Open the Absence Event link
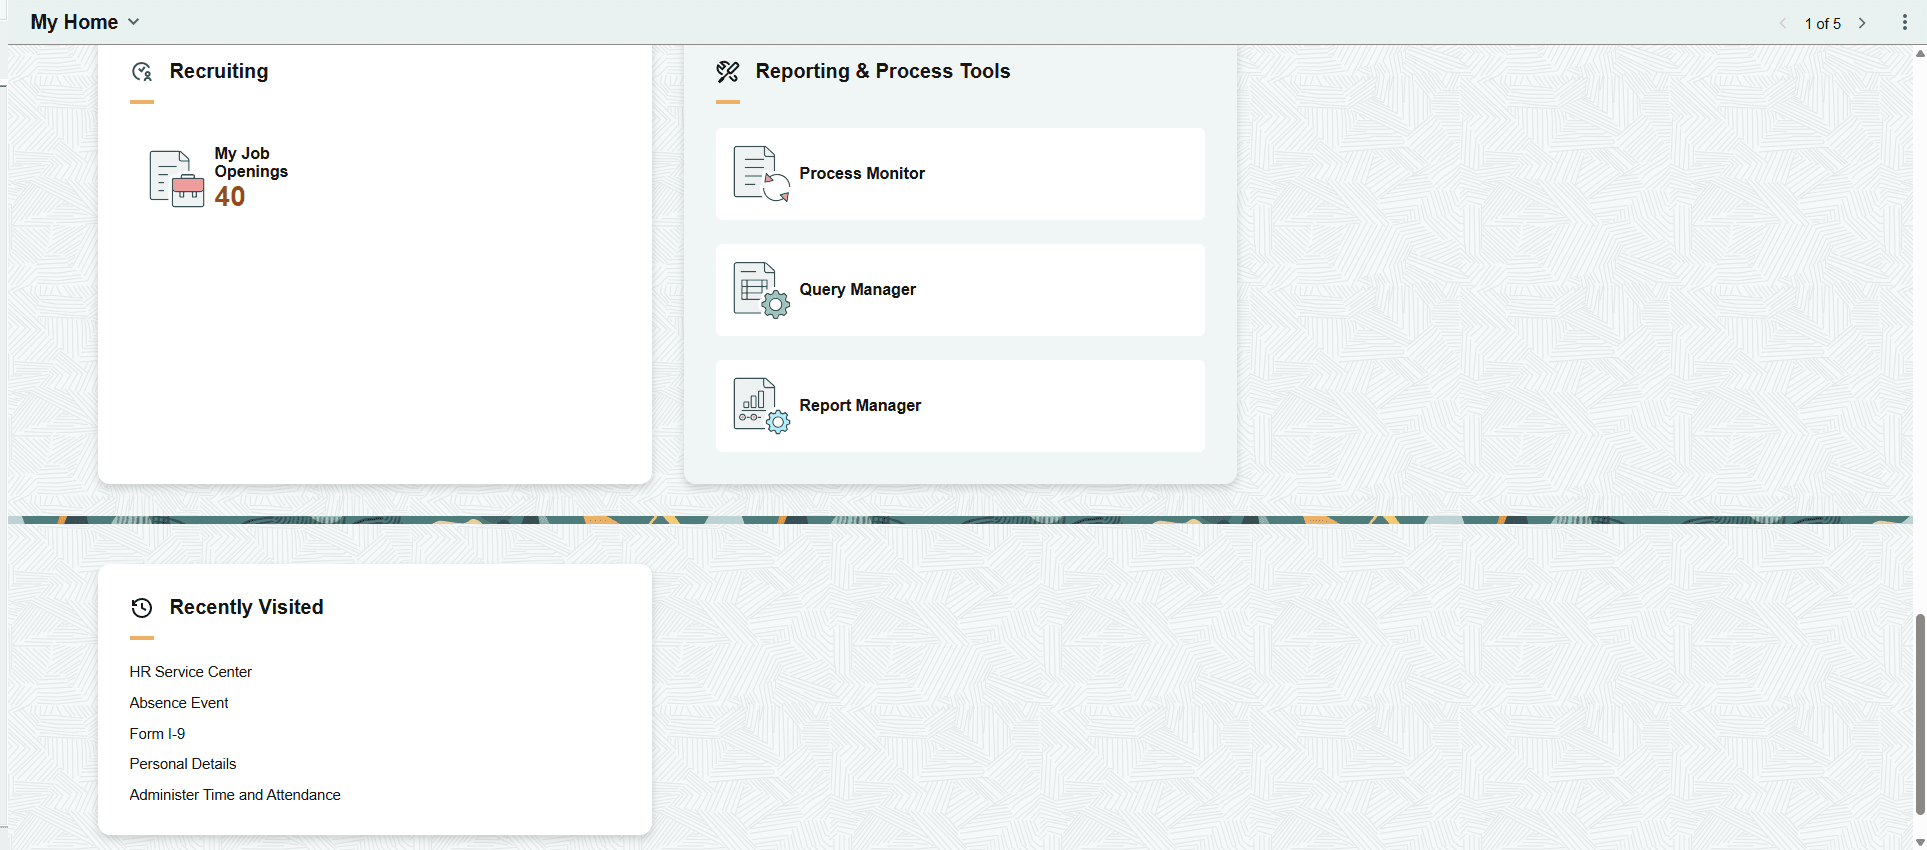The width and height of the screenshot is (1927, 850). pyautogui.click(x=179, y=703)
